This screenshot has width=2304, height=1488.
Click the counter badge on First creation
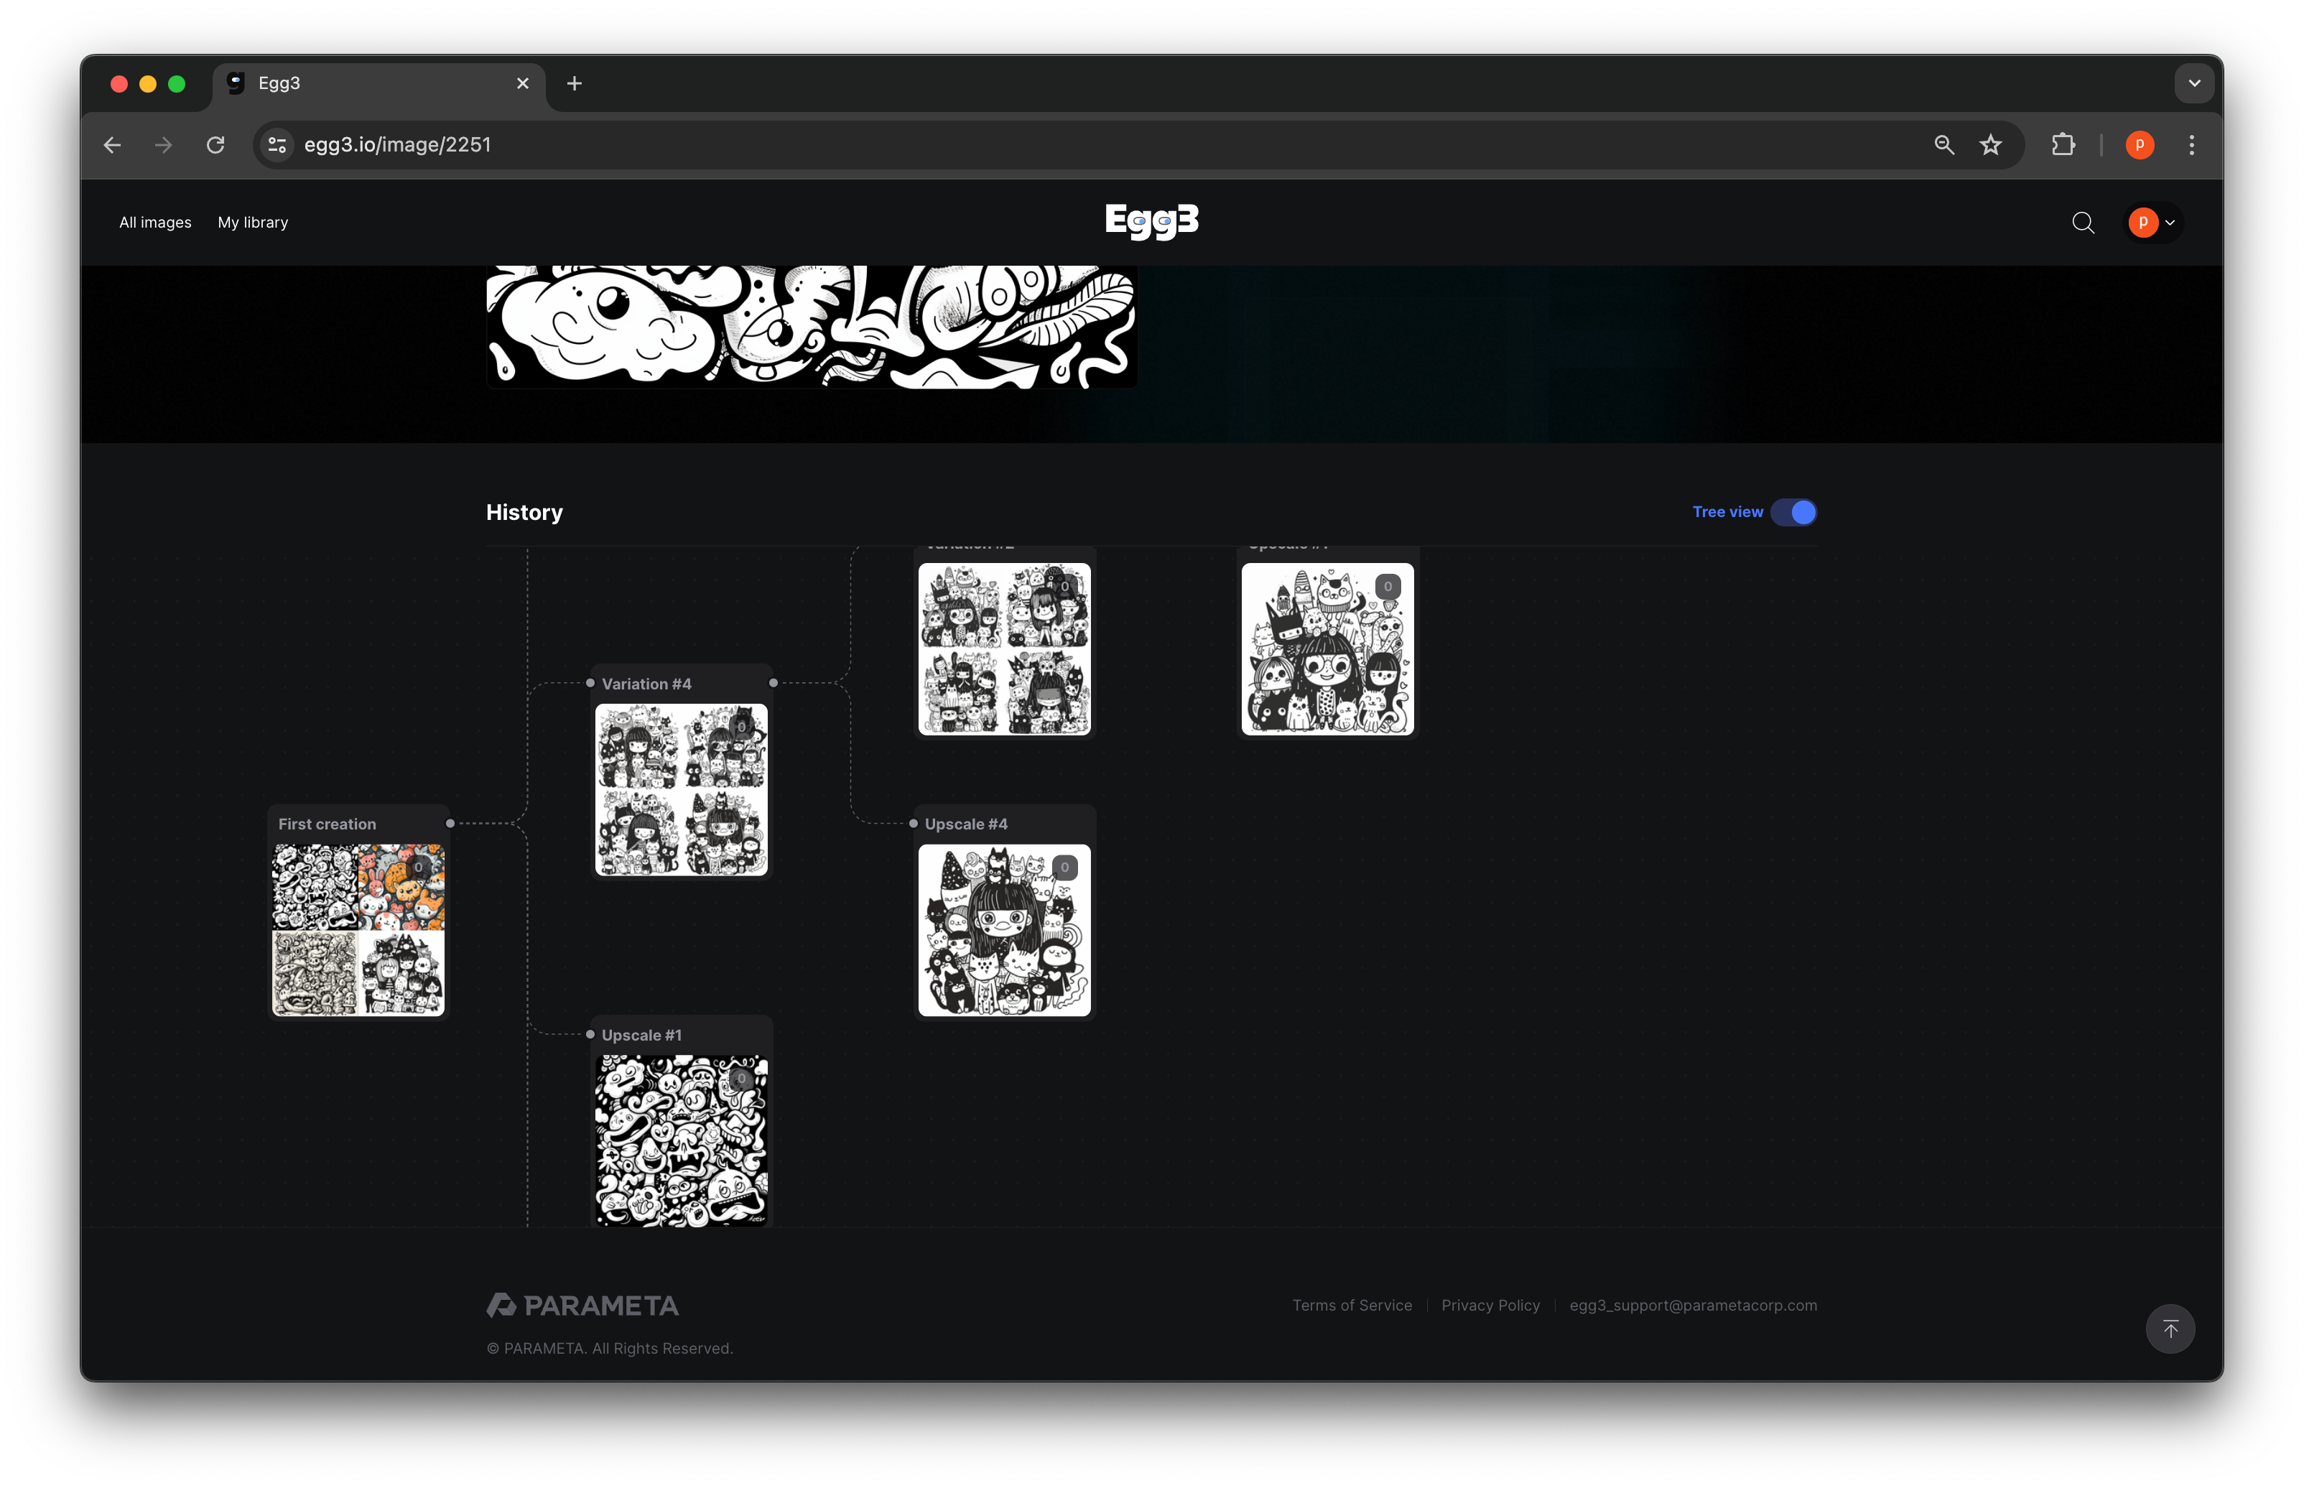pos(419,868)
